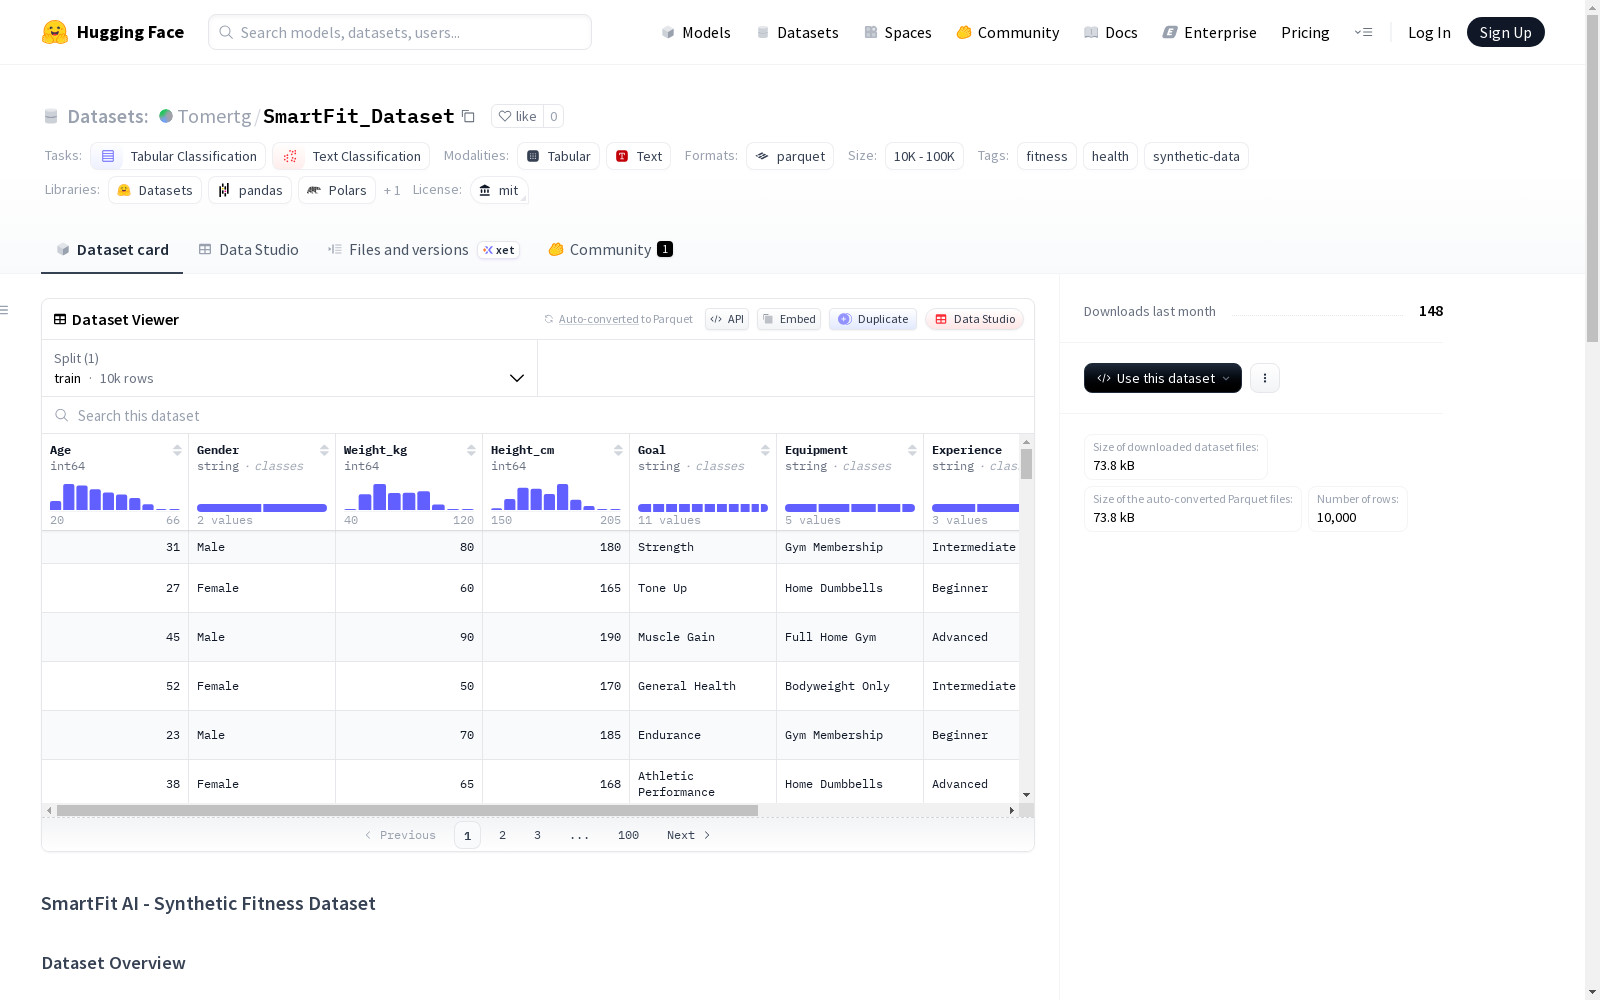Select the Text modality tag
This screenshot has width=1600, height=1000.
point(638,156)
